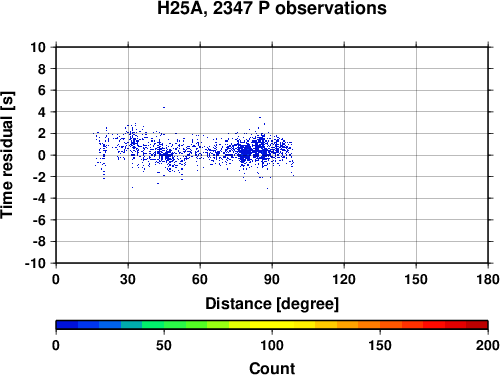Click the dark blue colorbar segment
The image size is (500, 375).
(67, 325)
